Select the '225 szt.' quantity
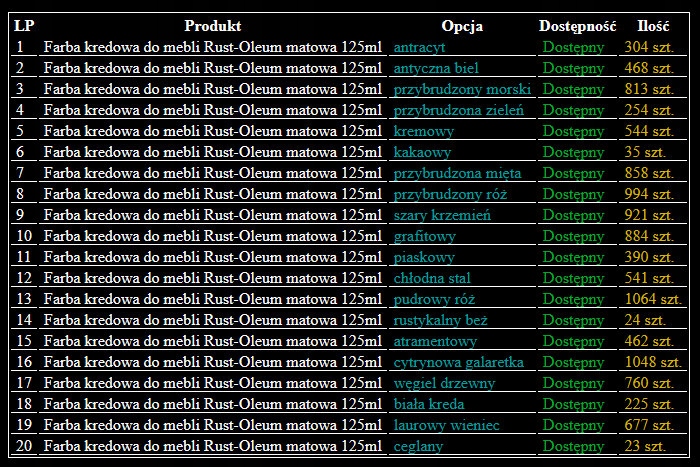 pos(649,404)
